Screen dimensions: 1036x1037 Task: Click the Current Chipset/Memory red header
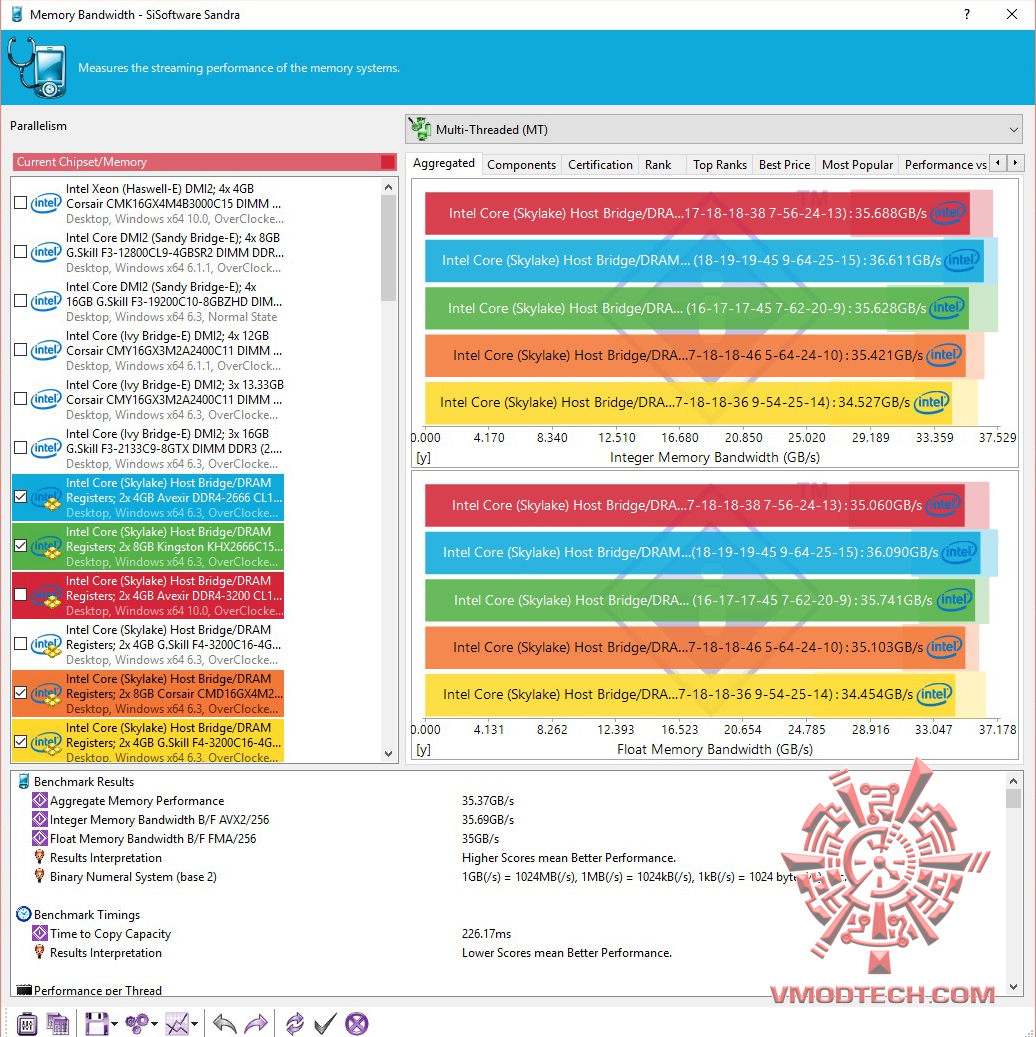204,162
